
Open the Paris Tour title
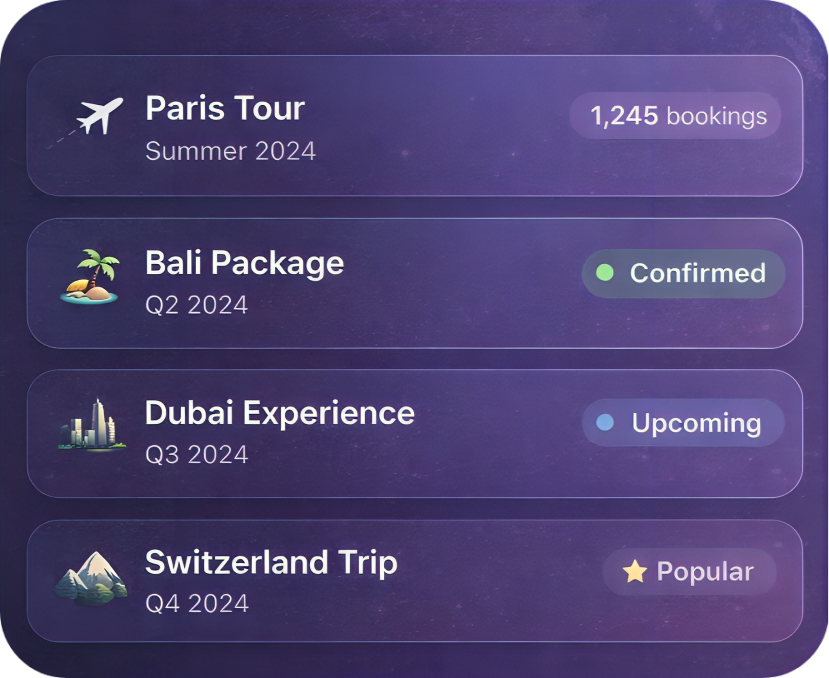coord(225,108)
